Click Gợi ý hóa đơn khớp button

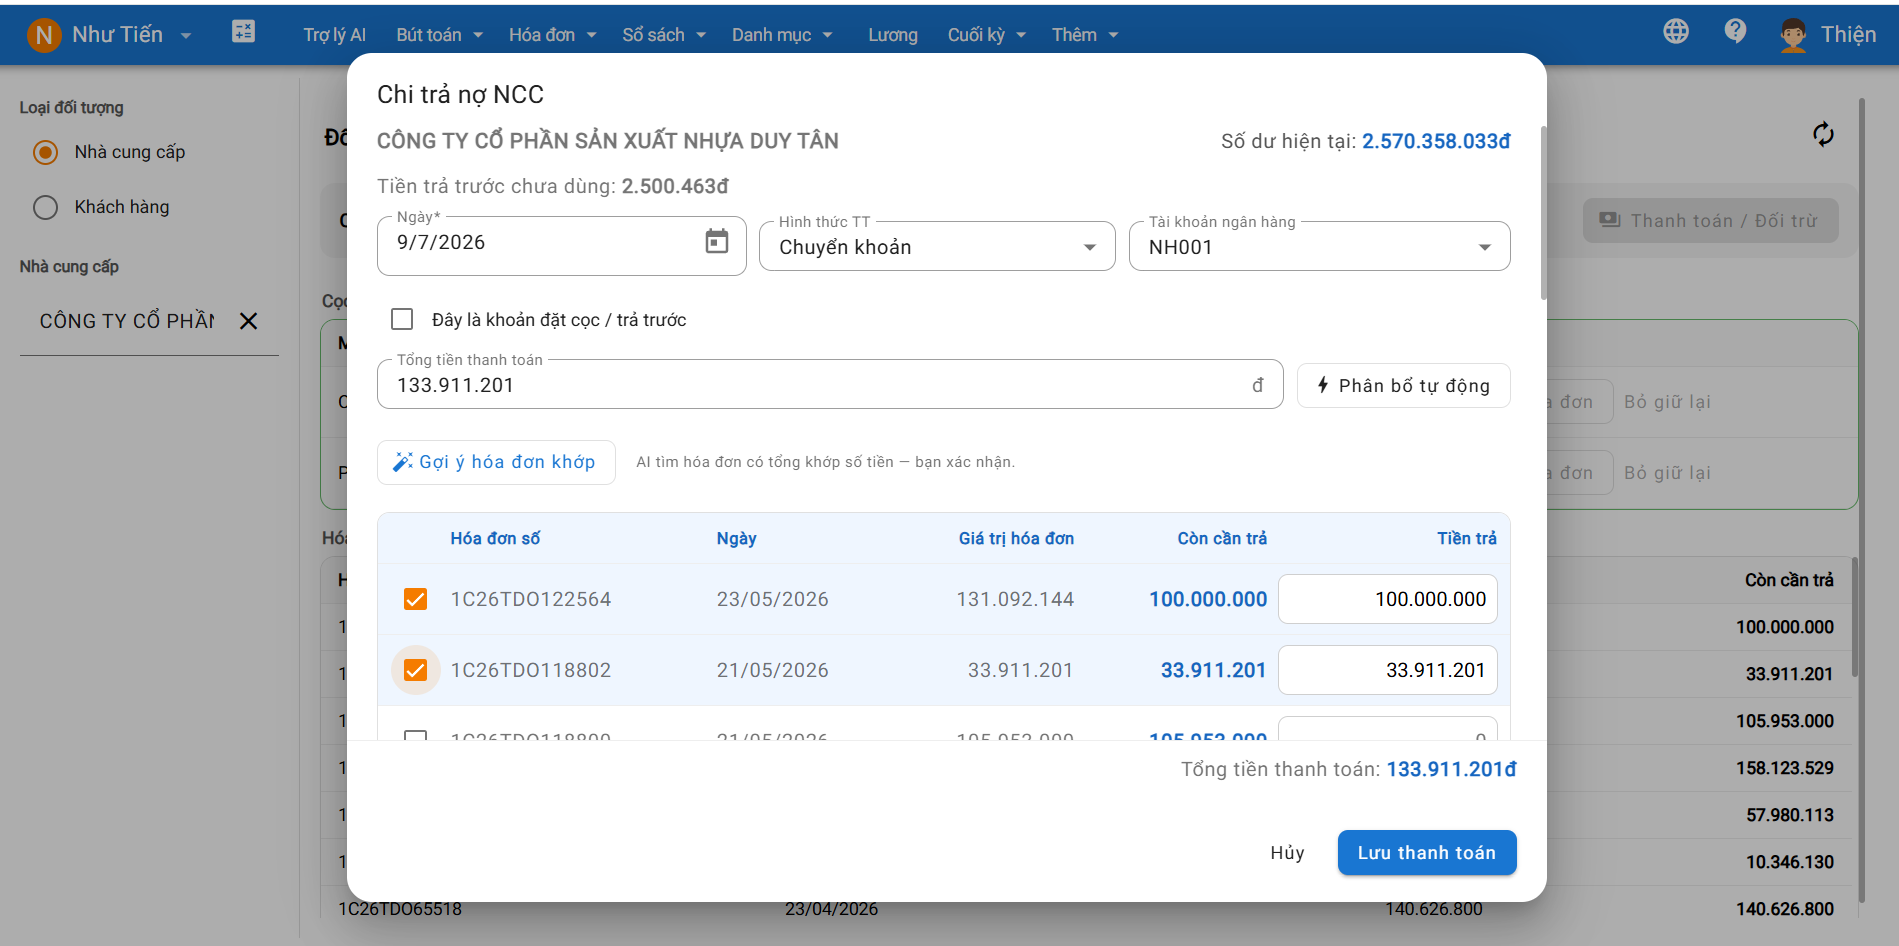496,462
